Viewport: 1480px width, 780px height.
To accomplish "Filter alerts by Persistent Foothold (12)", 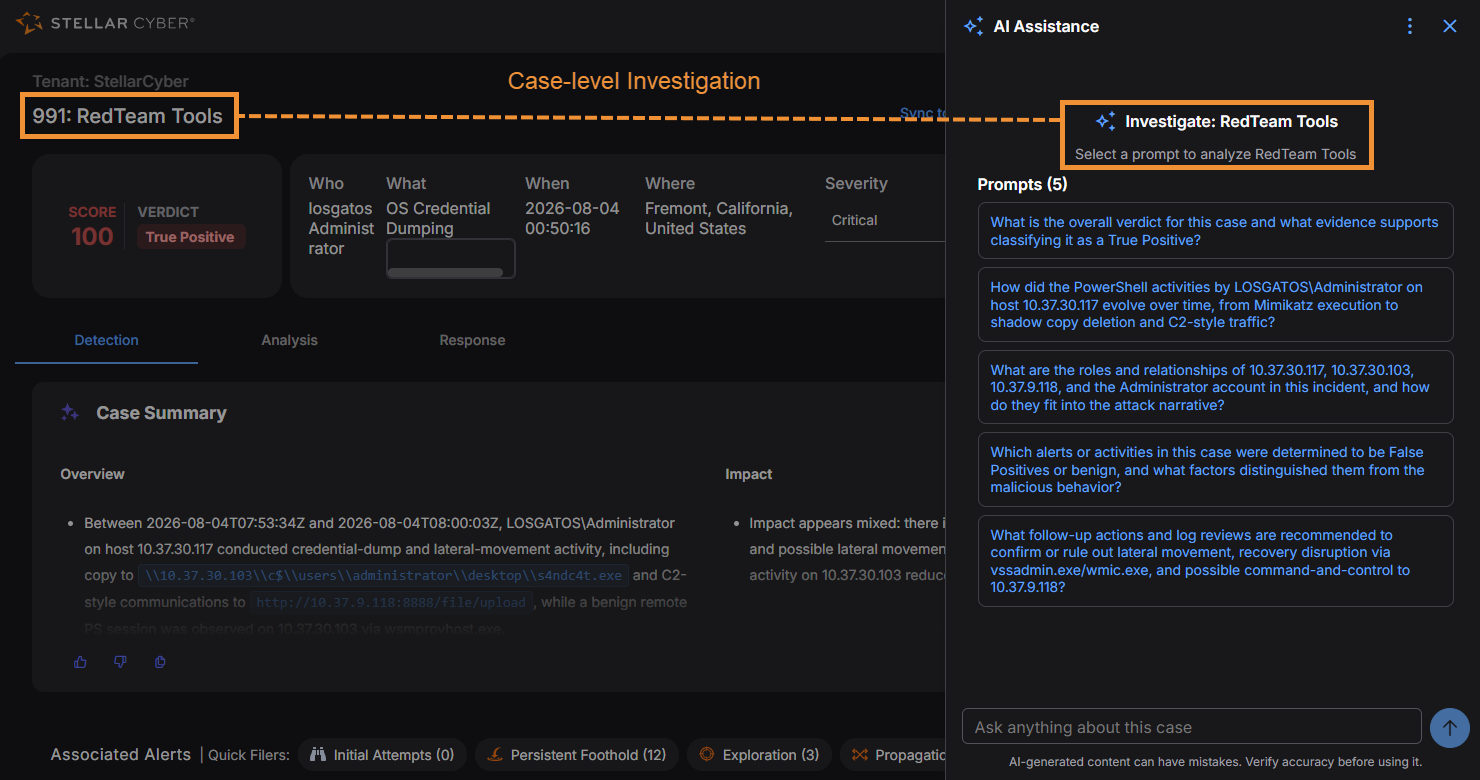I will 577,755.
